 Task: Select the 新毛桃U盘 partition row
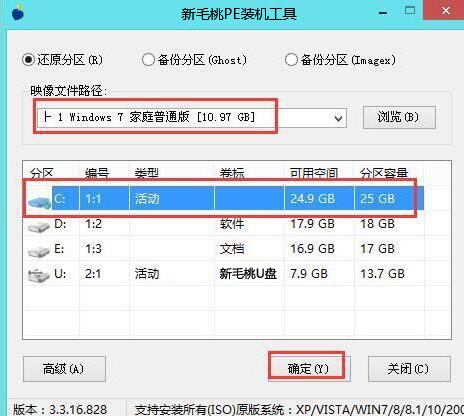(224, 274)
